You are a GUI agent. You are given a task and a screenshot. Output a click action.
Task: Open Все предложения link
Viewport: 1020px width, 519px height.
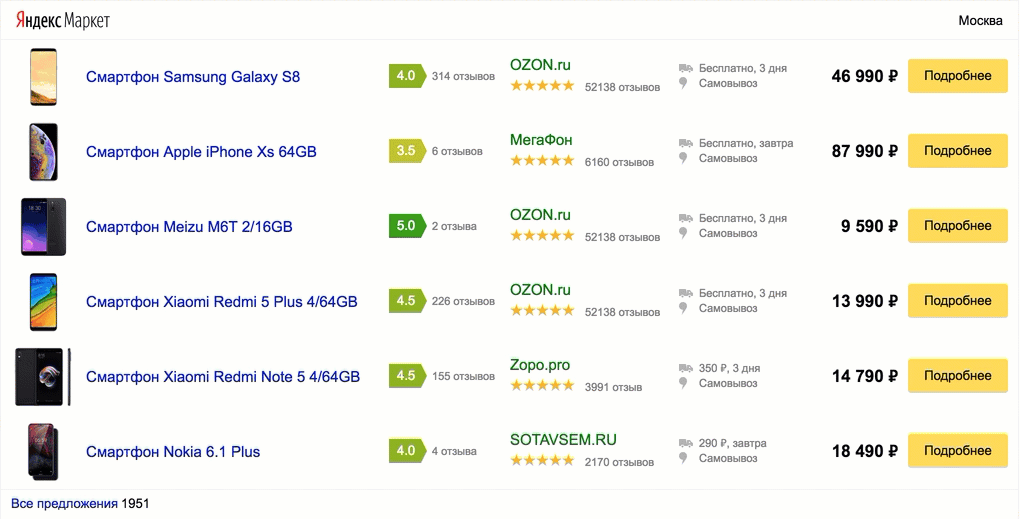click(x=64, y=503)
